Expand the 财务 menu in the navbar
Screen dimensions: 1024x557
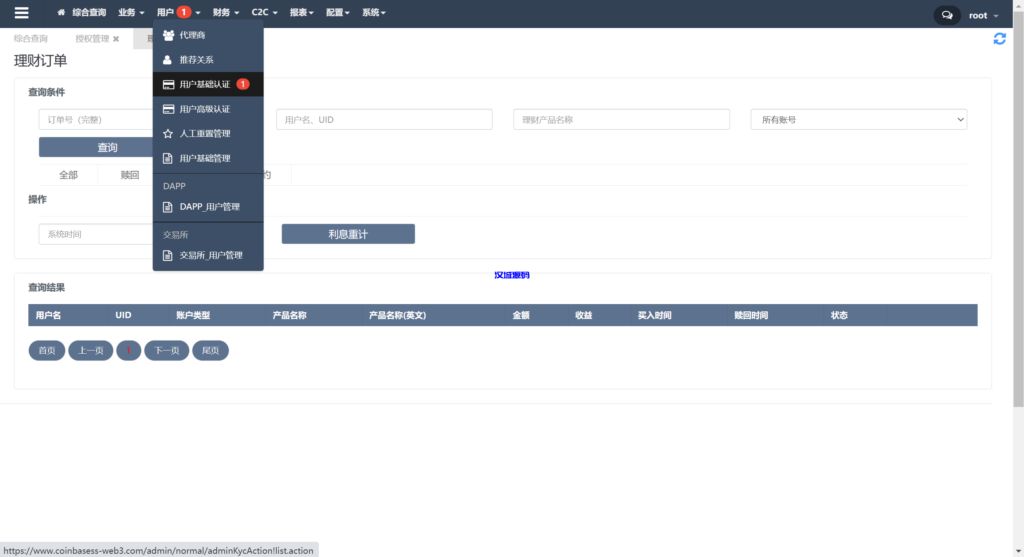pos(225,13)
